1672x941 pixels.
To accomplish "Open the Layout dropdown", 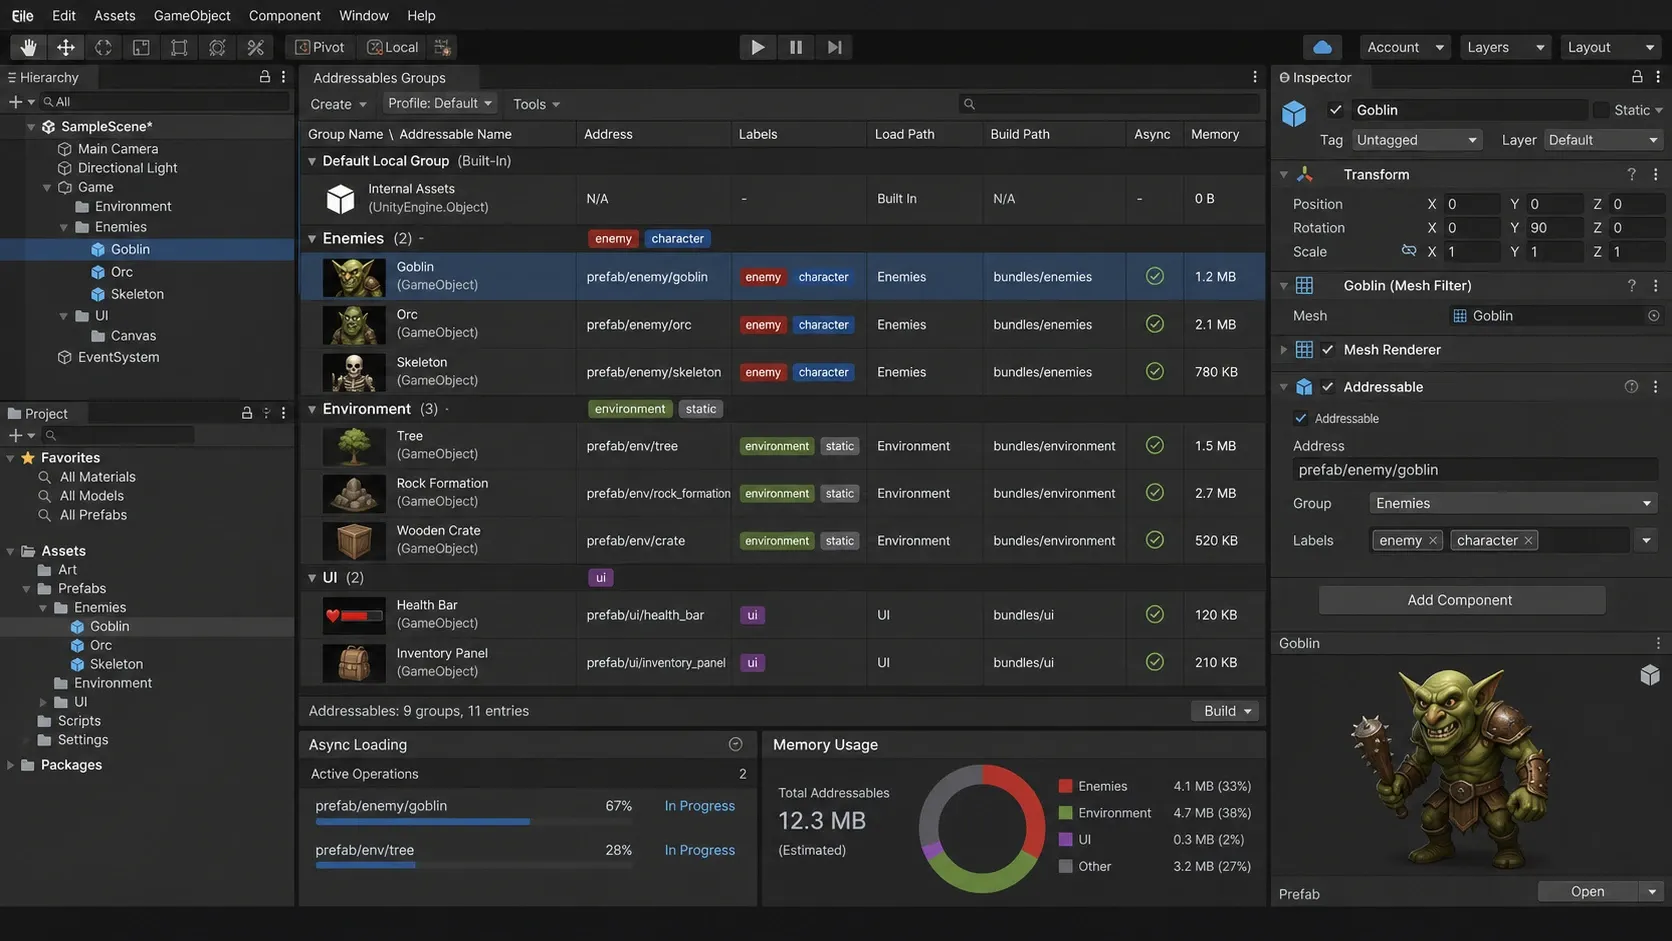I will (x=1610, y=47).
